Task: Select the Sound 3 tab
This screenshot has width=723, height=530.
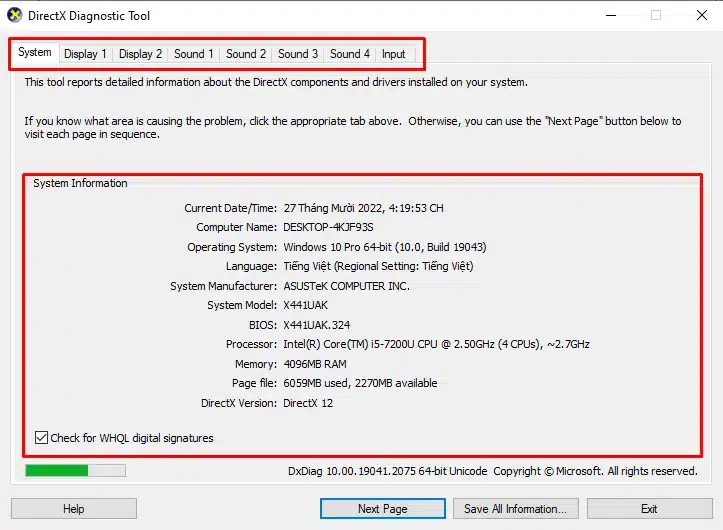Action: 298,54
